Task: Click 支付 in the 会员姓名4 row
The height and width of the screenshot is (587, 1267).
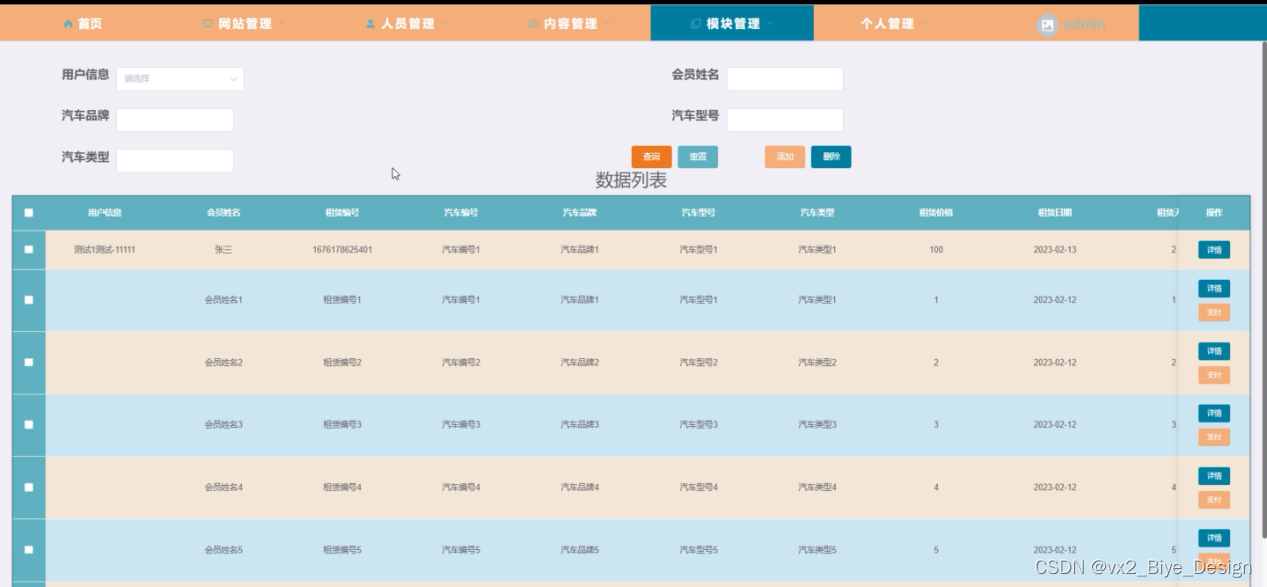Action: pos(1214,500)
